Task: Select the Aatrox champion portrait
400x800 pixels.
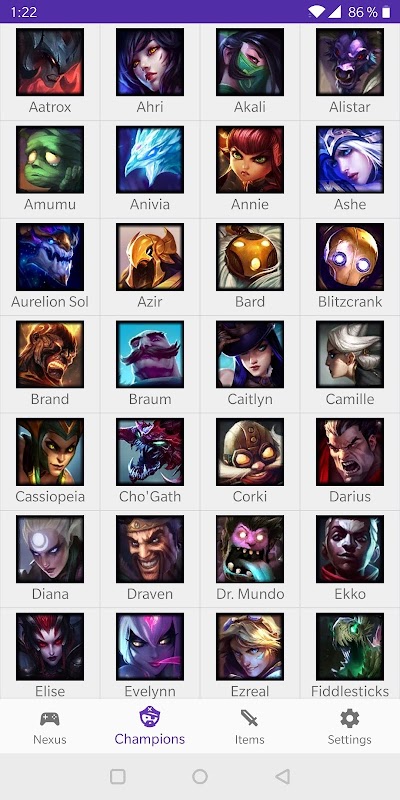Action: (50, 62)
